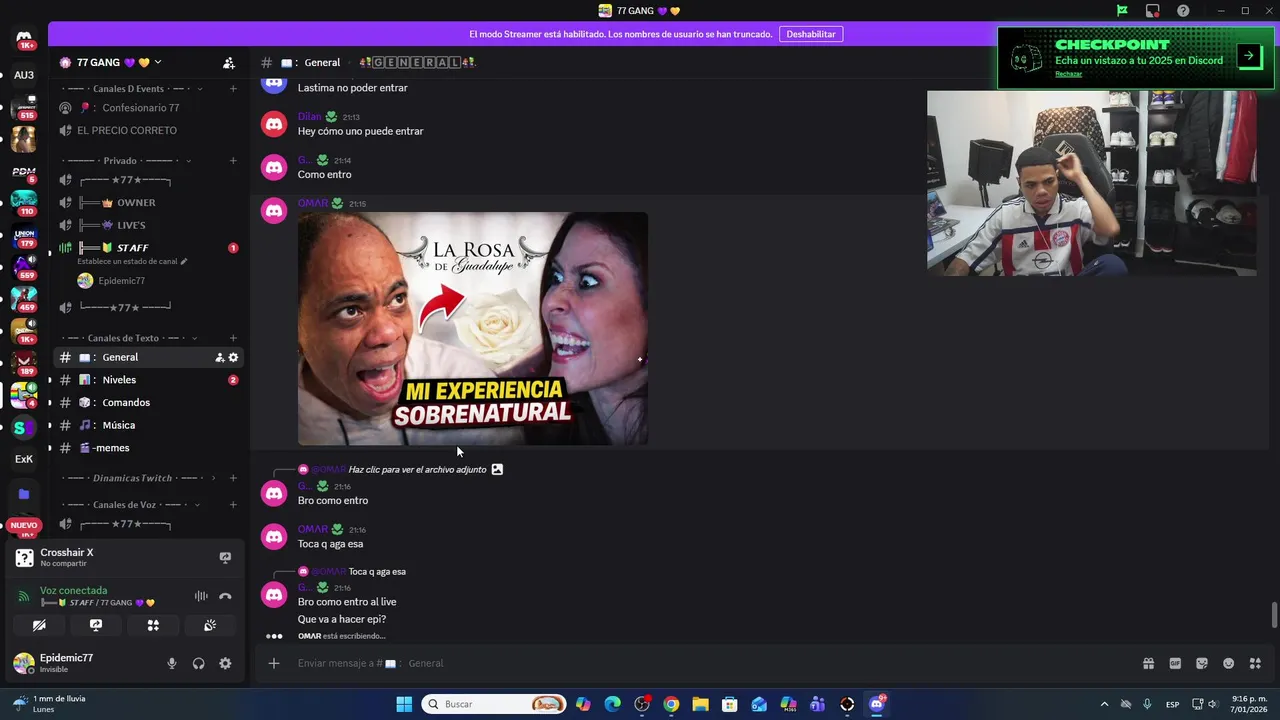This screenshot has height=720, width=1280.
Task: Open emoji picker in message bar
Action: (1229, 663)
